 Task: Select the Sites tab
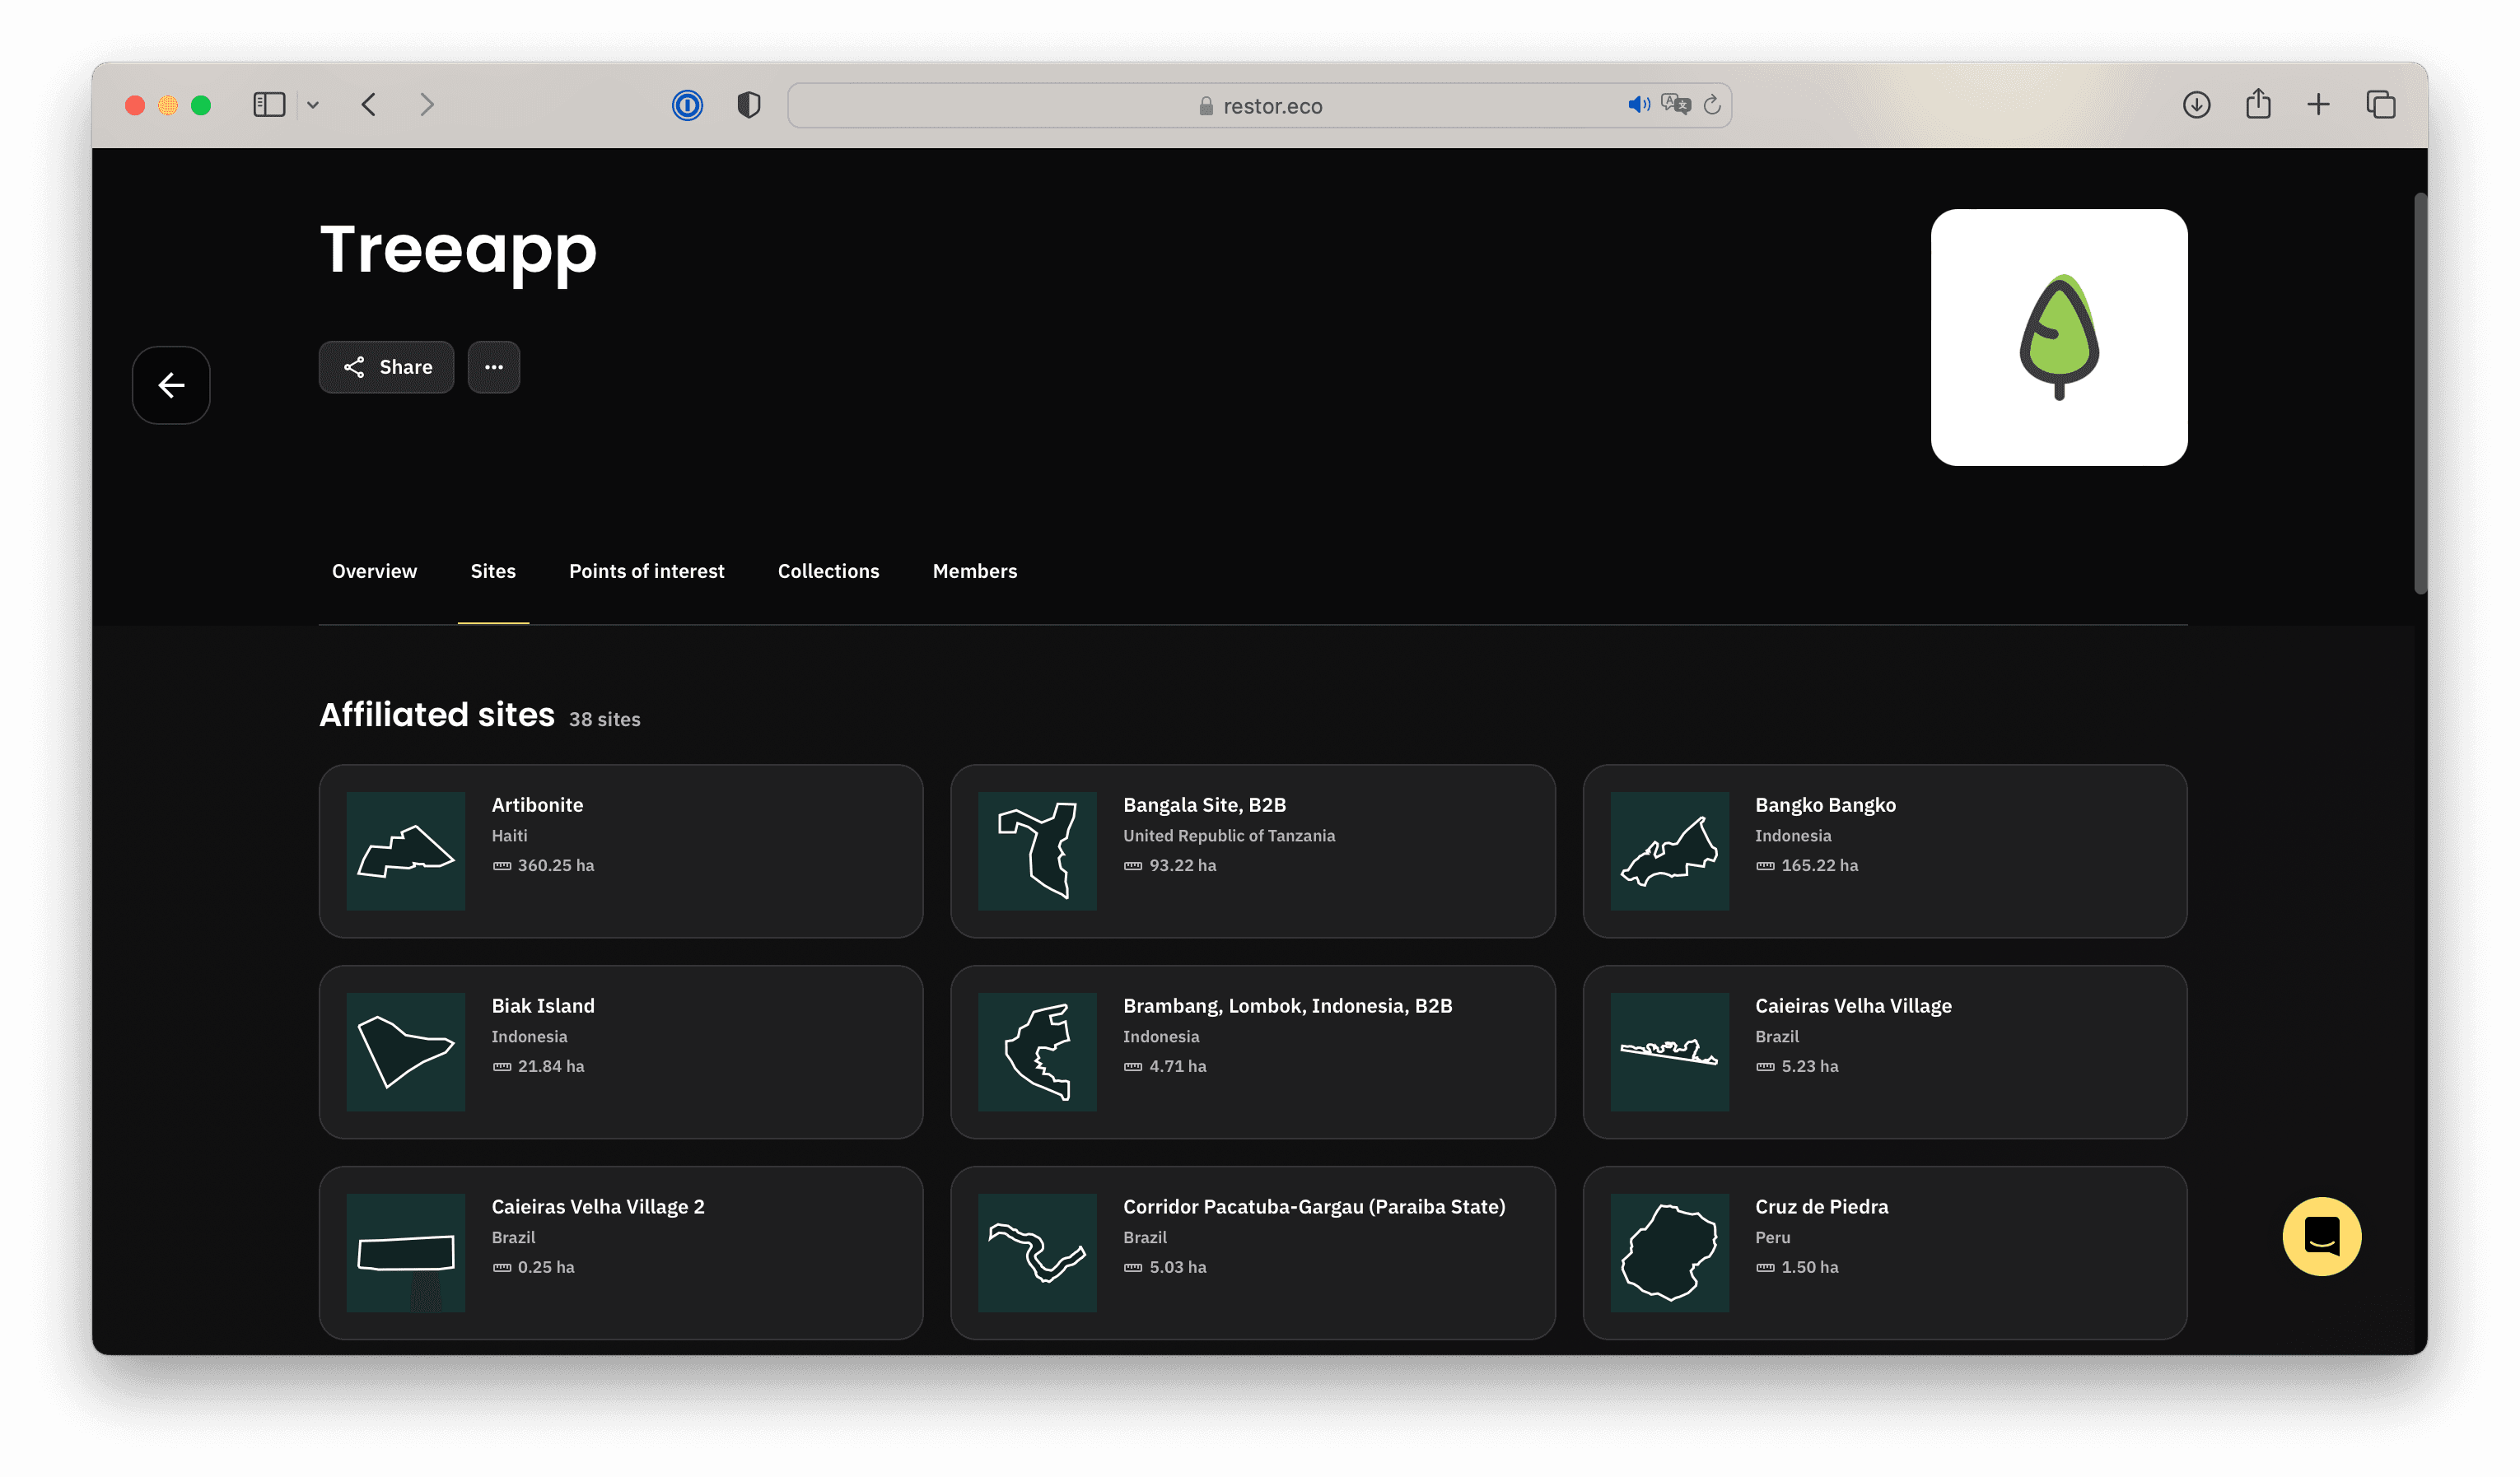[x=493, y=571]
